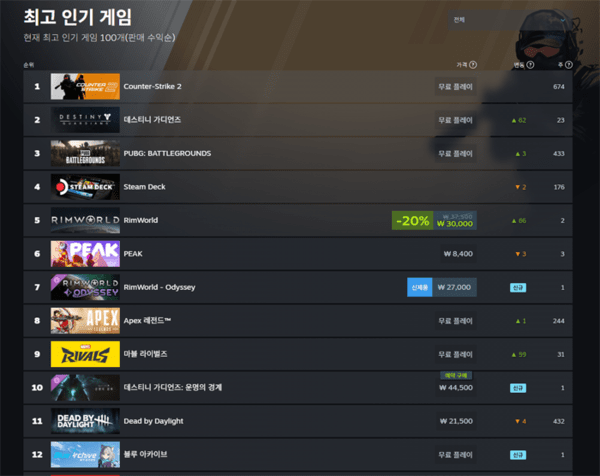Click the 순위 rank column header
The width and height of the screenshot is (600, 476).
click(28, 65)
